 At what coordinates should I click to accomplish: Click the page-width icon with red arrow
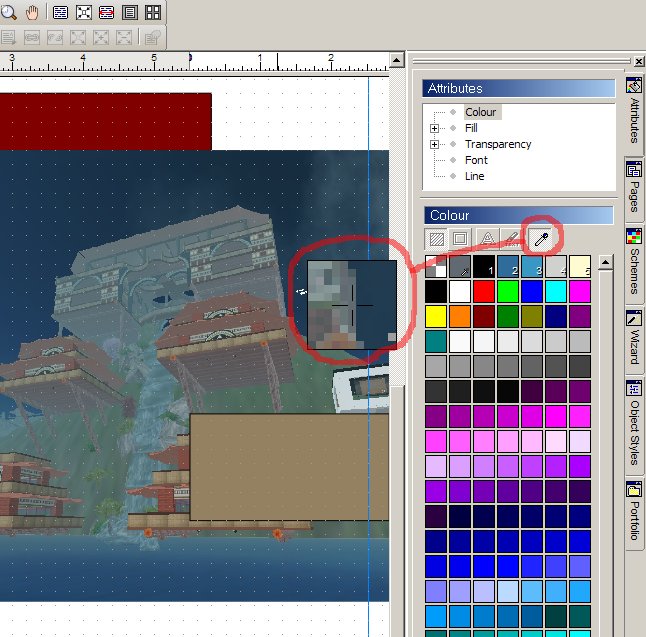(107, 12)
